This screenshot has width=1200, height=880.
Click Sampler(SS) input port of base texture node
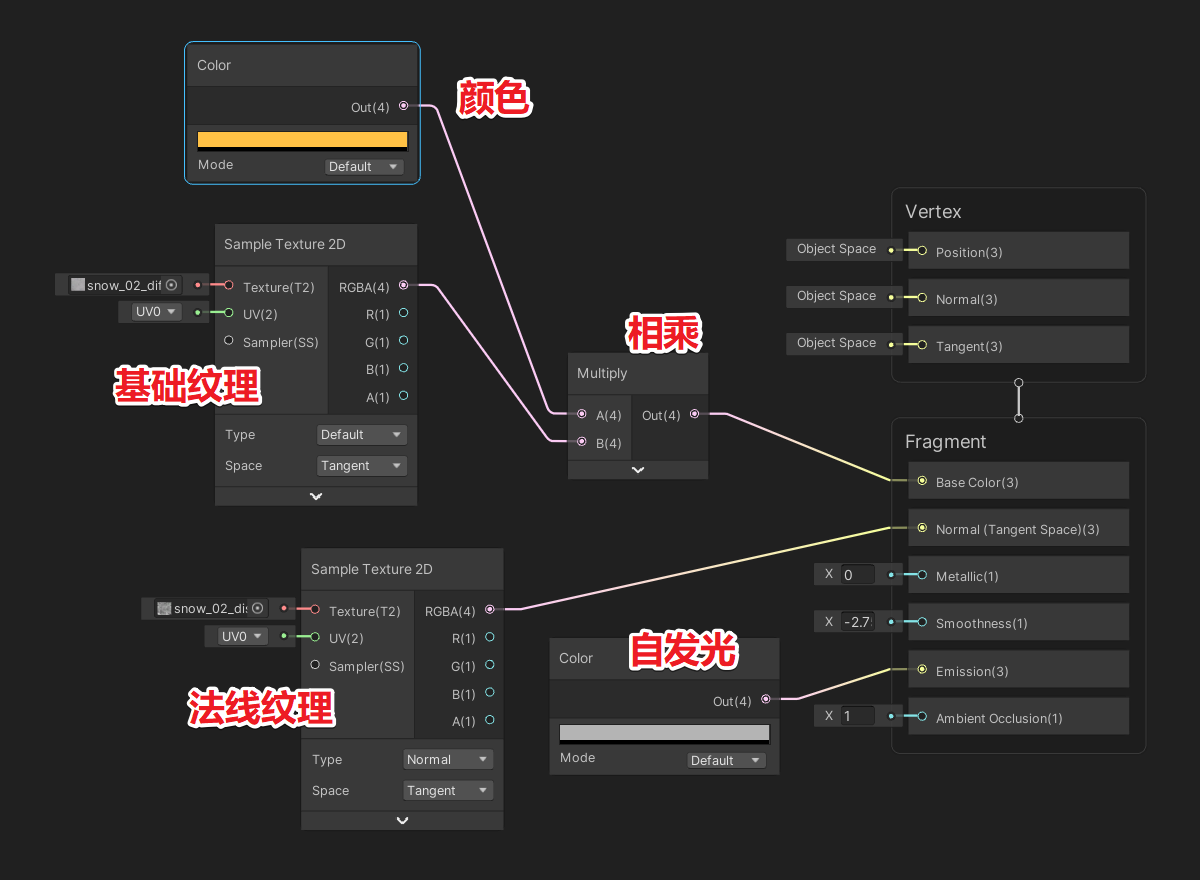[x=229, y=341]
